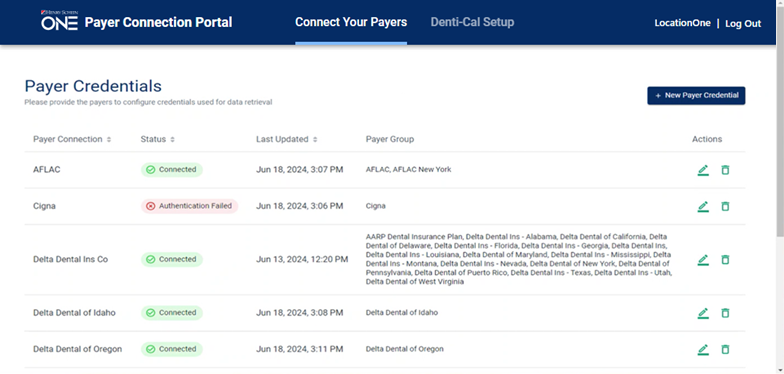The height and width of the screenshot is (374, 784).
Task: Edit the AFLAC payer credential
Action: [x=703, y=170]
